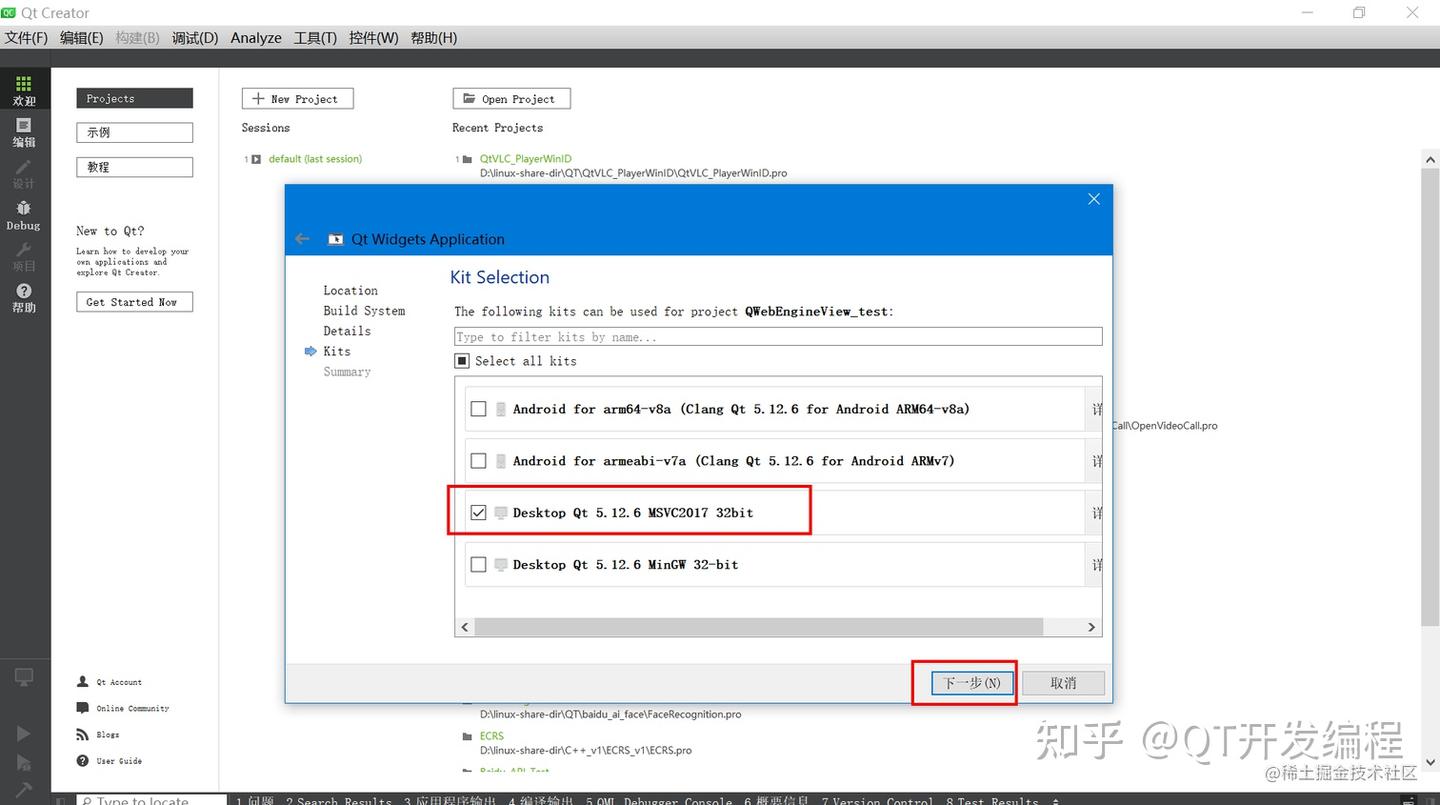Open the 工具(T) menu
This screenshot has width=1440, height=805.
point(314,38)
